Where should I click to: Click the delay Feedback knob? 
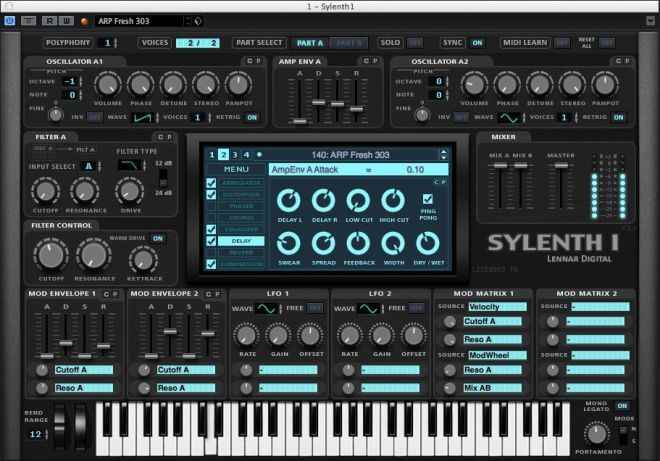click(x=358, y=243)
